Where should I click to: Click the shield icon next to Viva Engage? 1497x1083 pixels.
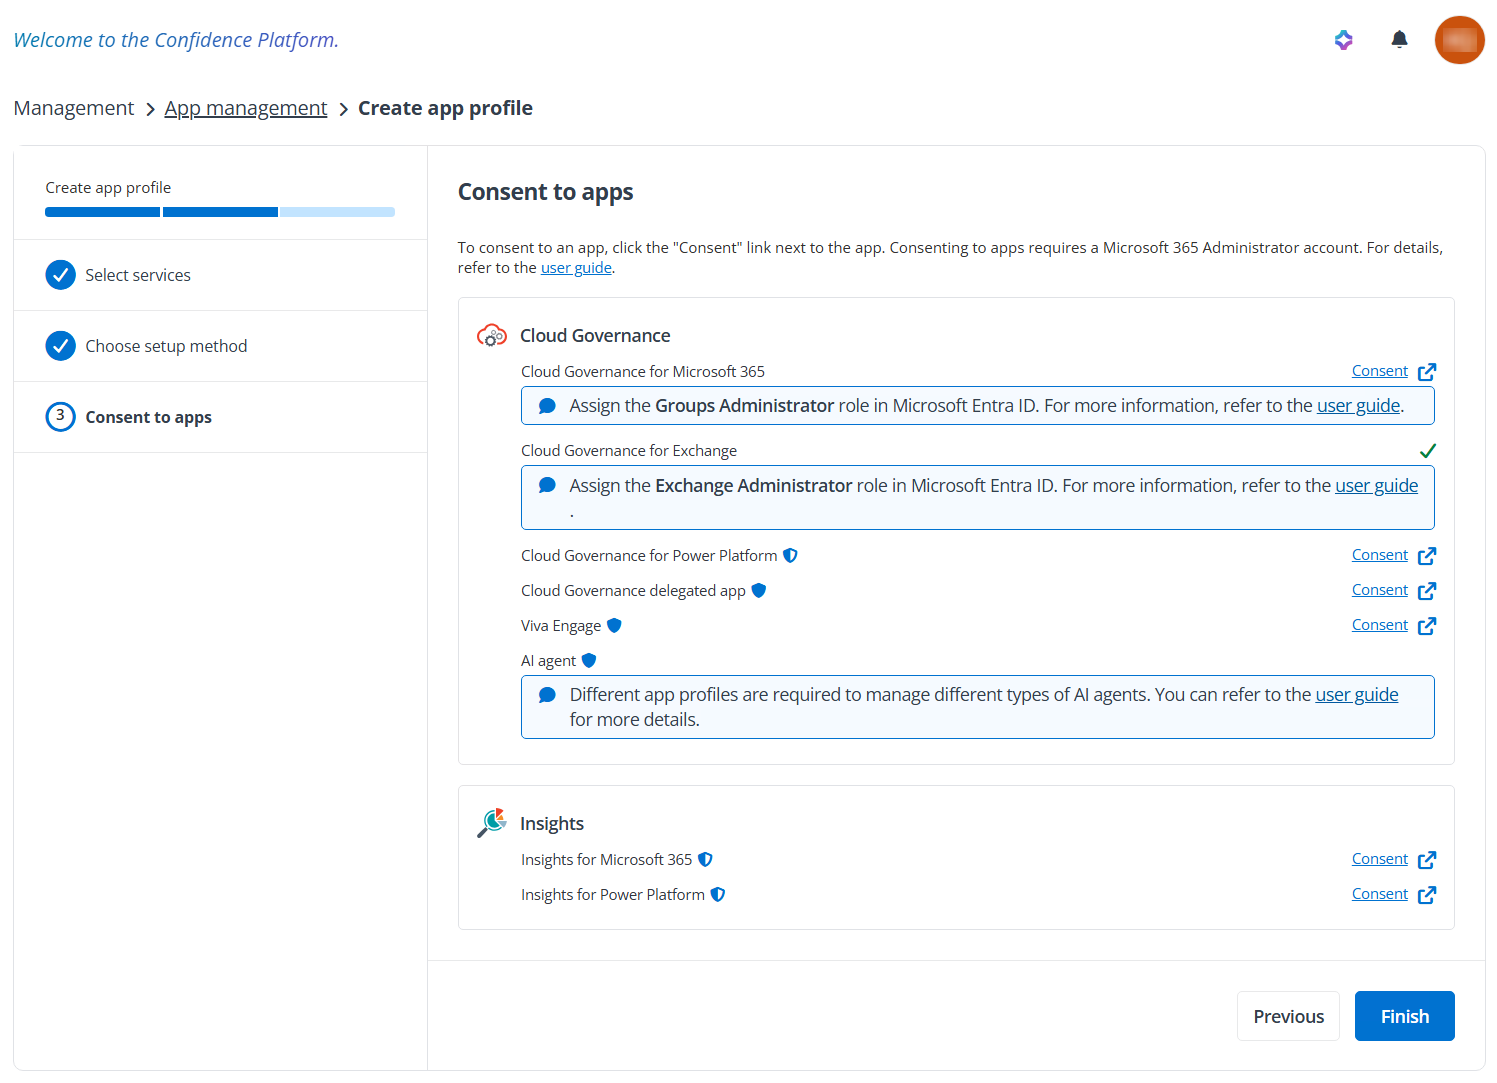click(x=614, y=625)
